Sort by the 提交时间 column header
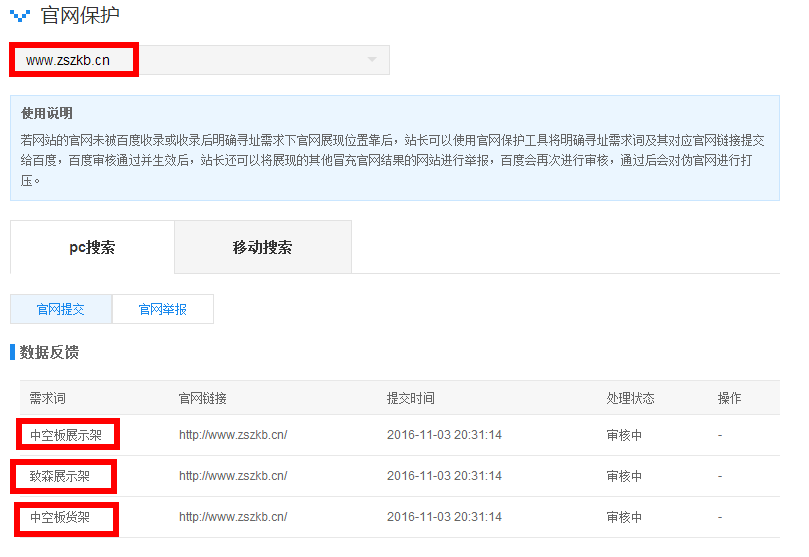This screenshot has height=557, width=809. (x=410, y=398)
